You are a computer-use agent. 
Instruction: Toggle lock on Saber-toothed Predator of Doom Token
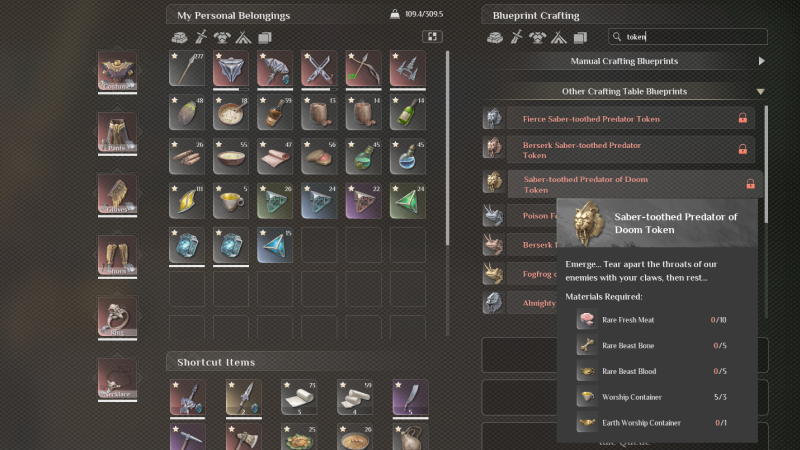click(750, 184)
